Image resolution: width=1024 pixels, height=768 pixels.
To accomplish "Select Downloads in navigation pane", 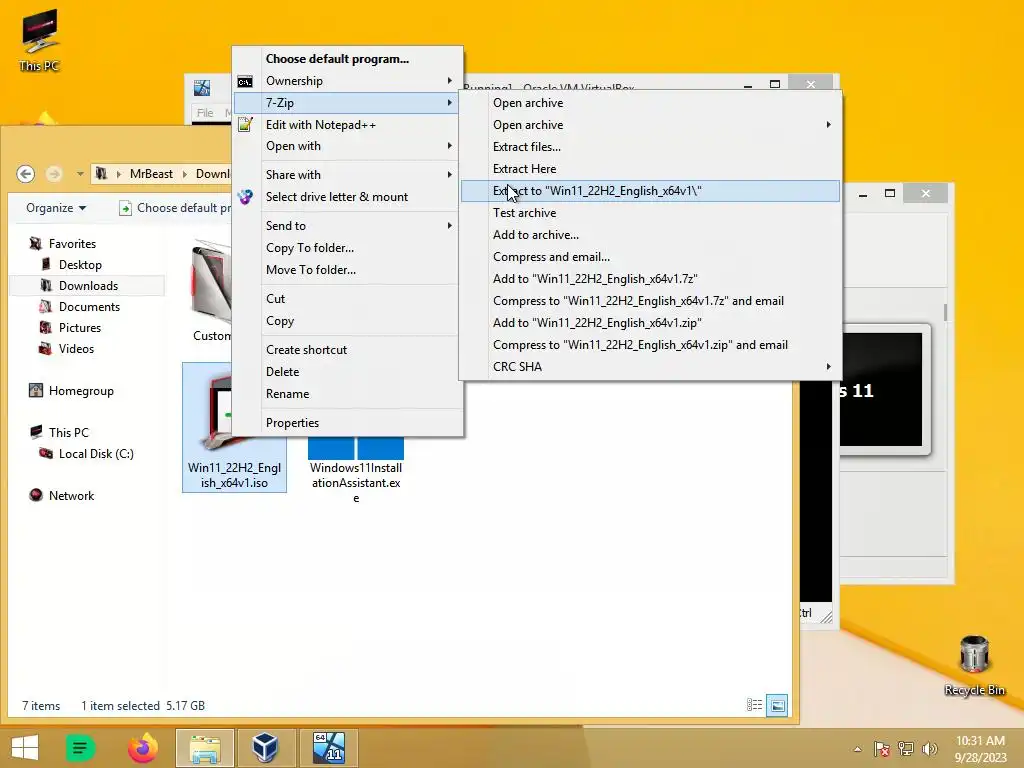I will click(x=88, y=285).
